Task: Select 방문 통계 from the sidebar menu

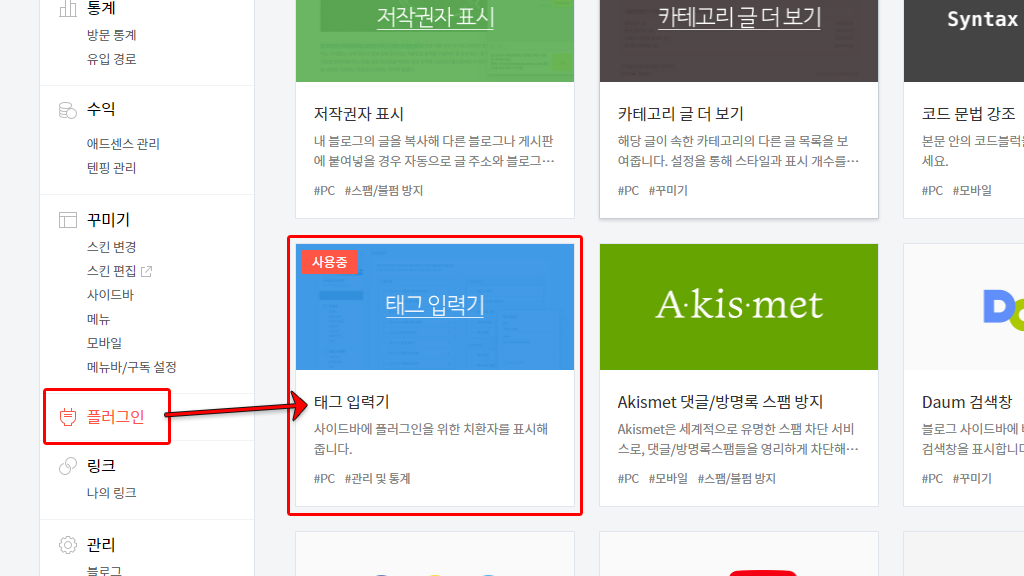Action: 113,34
